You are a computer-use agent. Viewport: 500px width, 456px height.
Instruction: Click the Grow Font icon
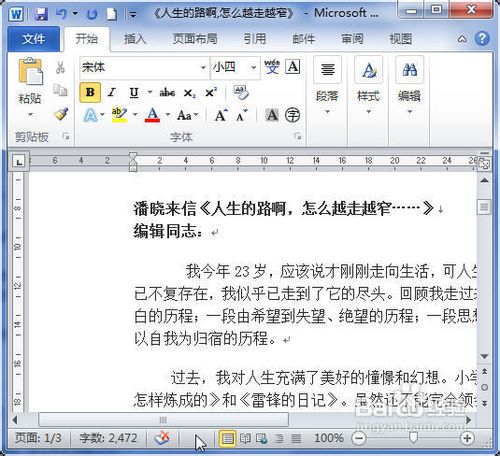[x=221, y=115]
